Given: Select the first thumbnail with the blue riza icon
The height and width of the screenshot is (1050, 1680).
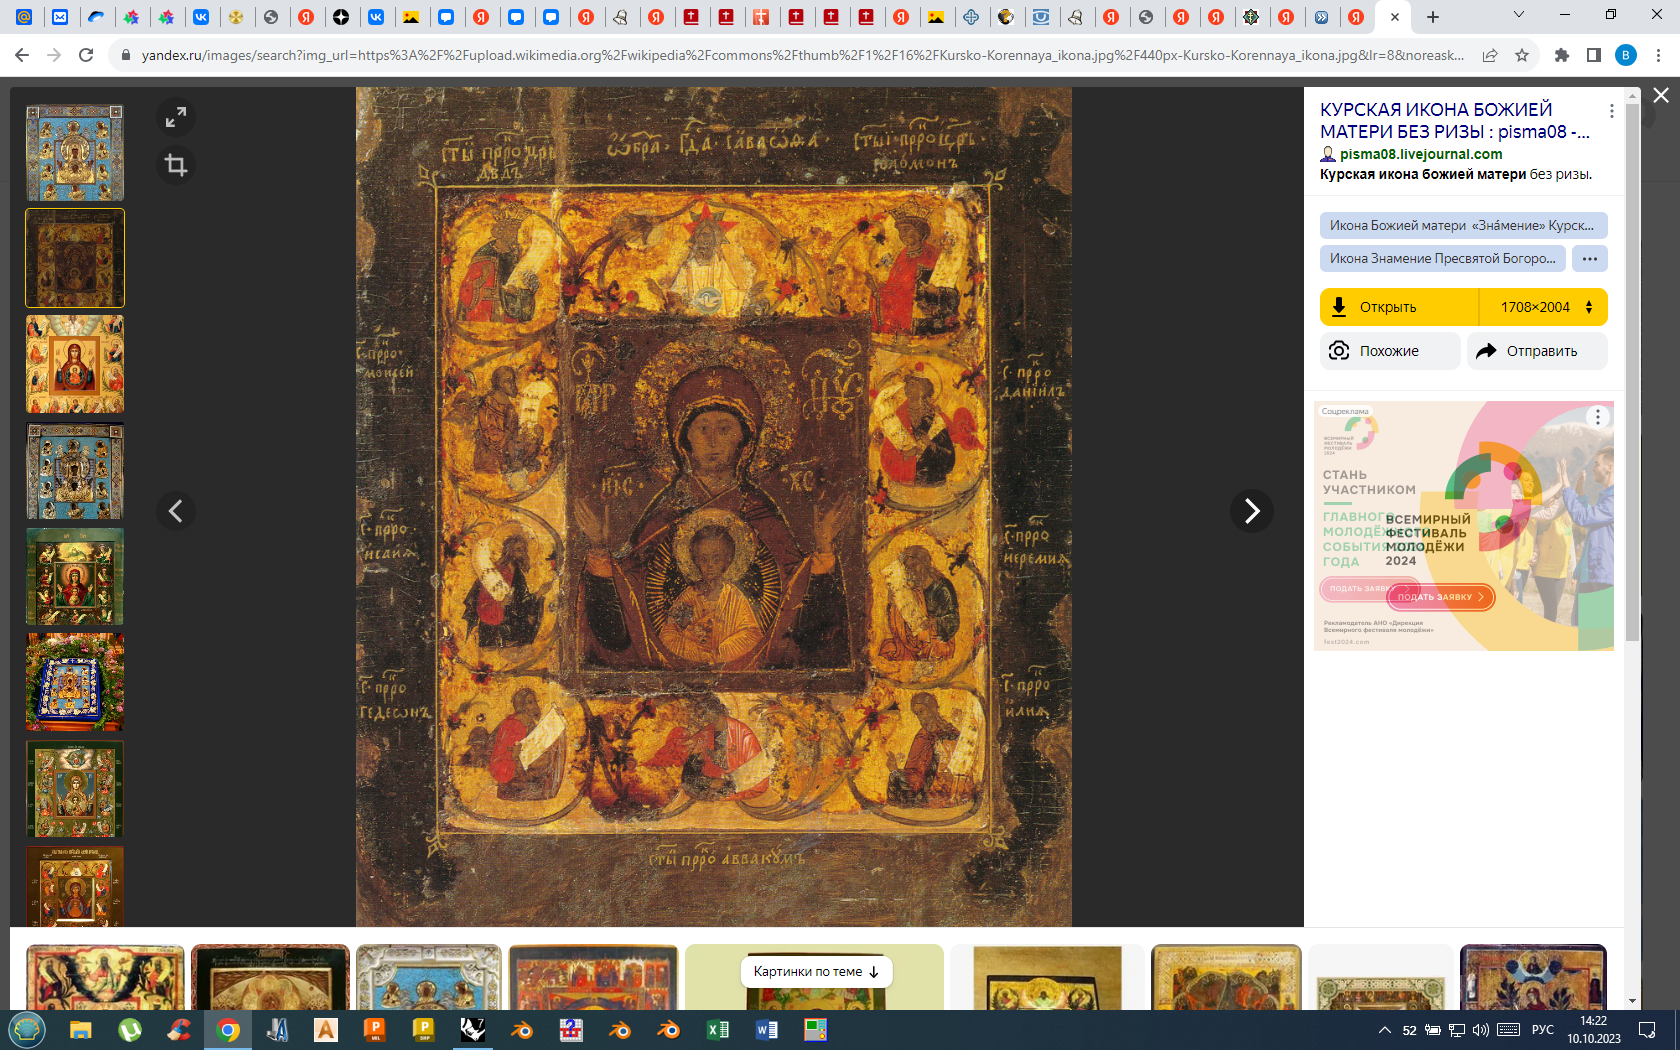Looking at the screenshot, I should coord(75,153).
